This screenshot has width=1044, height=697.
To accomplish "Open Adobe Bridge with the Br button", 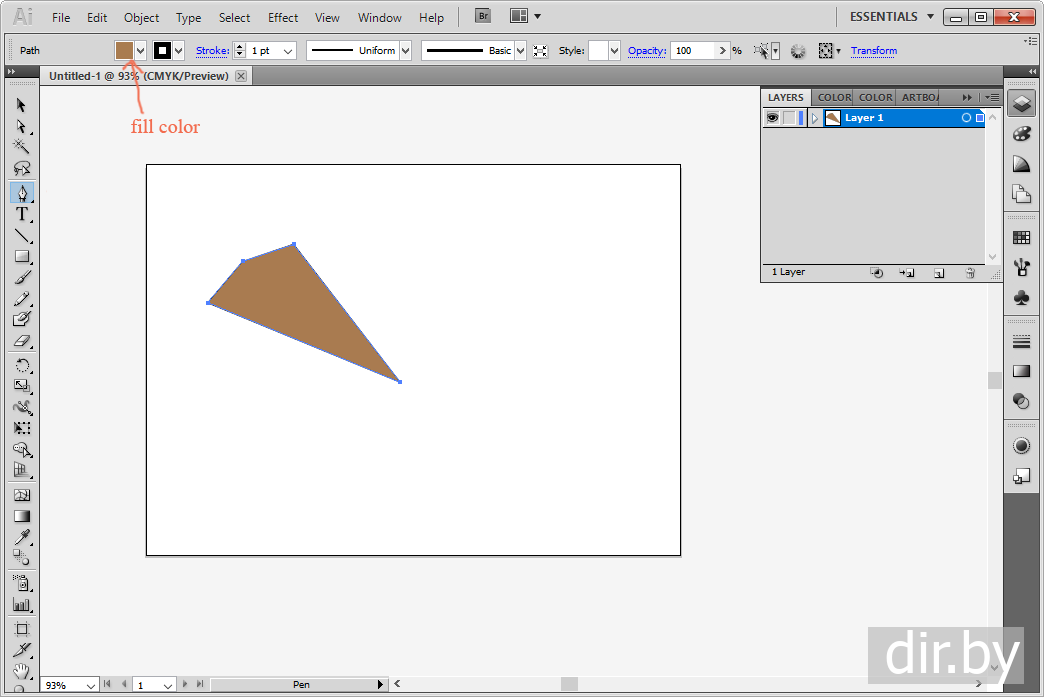I will (x=483, y=17).
